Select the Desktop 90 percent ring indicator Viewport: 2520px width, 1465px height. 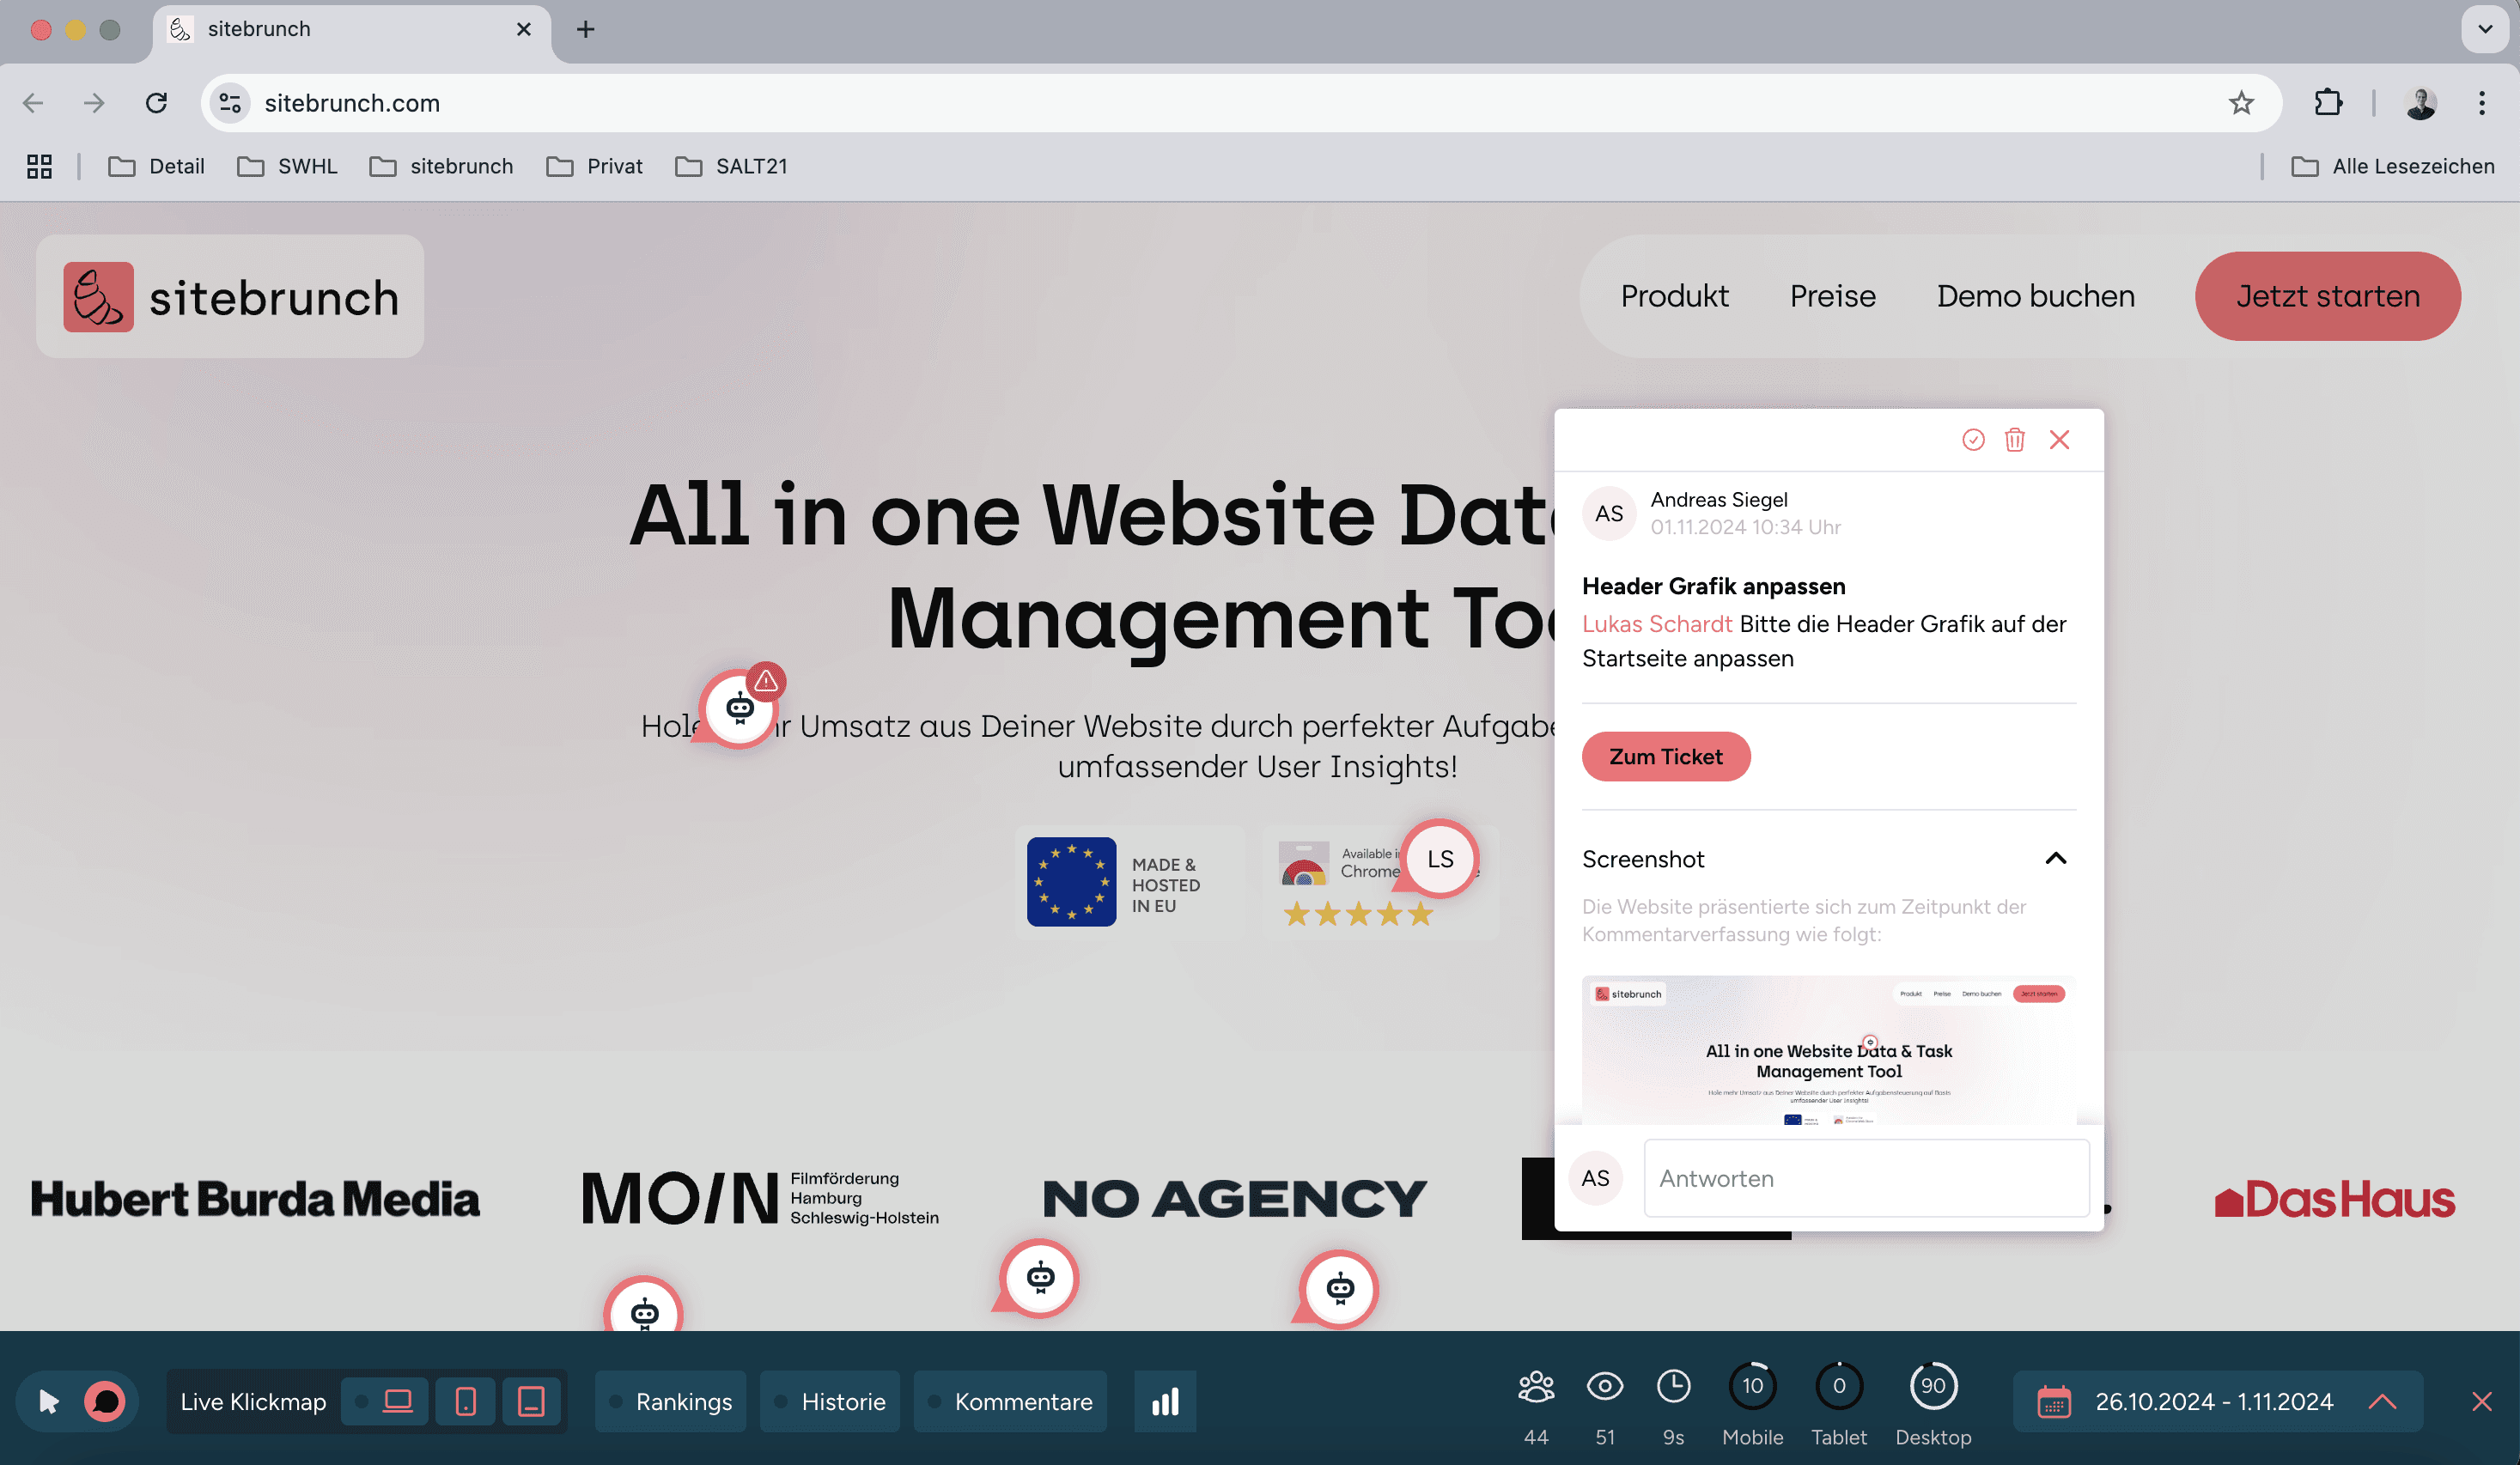tap(1932, 1386)
